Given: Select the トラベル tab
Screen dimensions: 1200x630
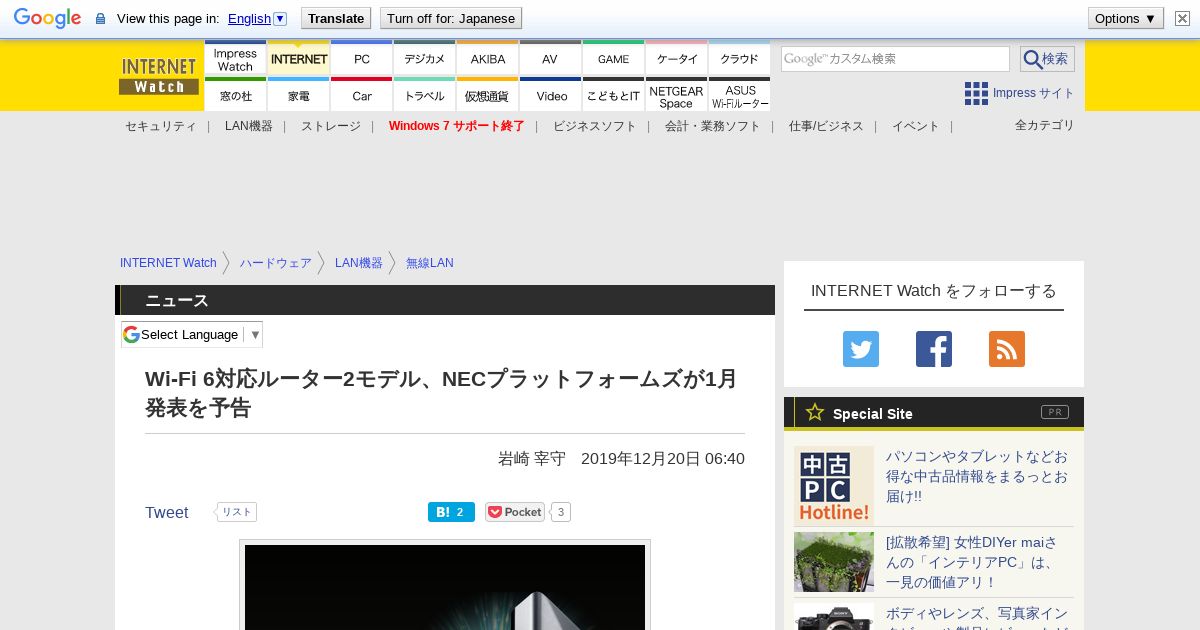Looking at the screenshot, I should 424,95.
